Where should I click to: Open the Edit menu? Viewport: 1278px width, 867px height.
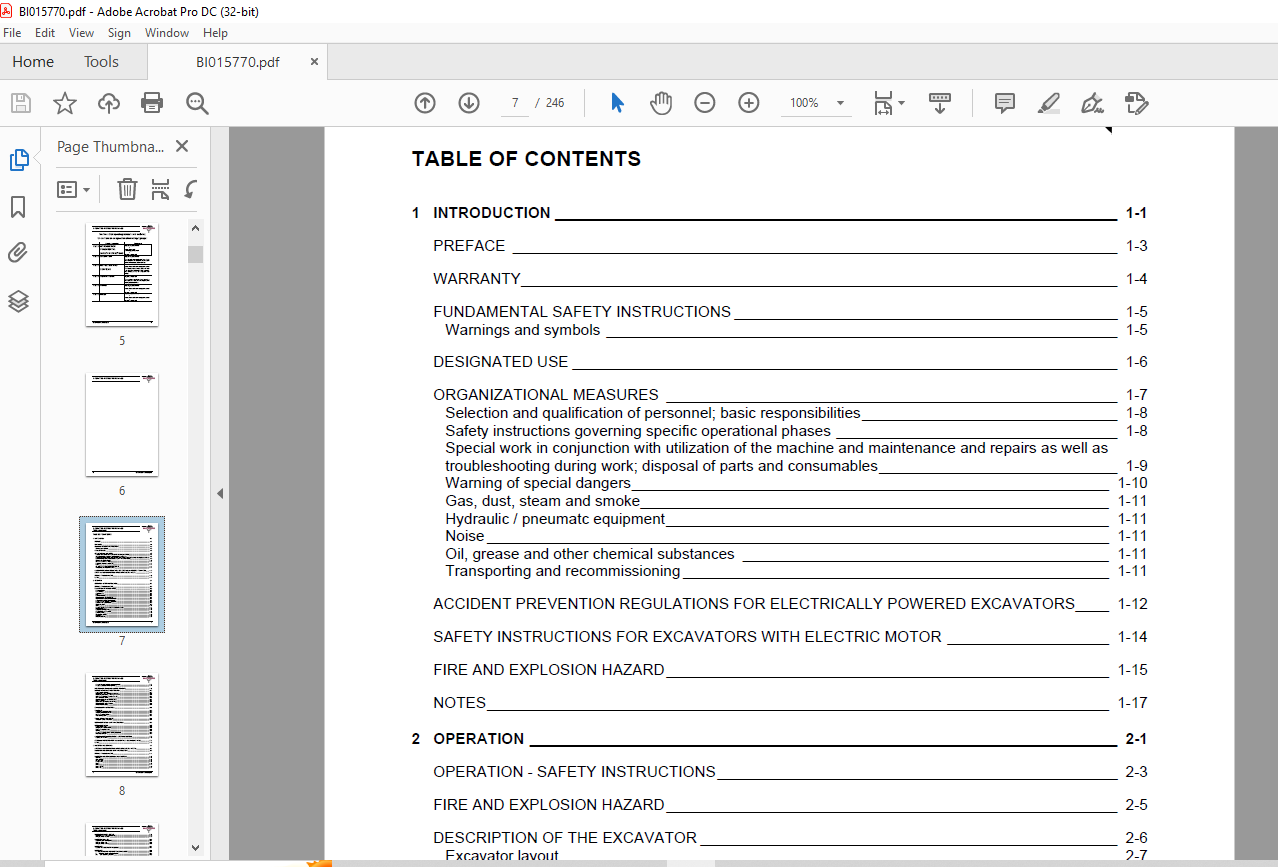(x=45, y=33)
